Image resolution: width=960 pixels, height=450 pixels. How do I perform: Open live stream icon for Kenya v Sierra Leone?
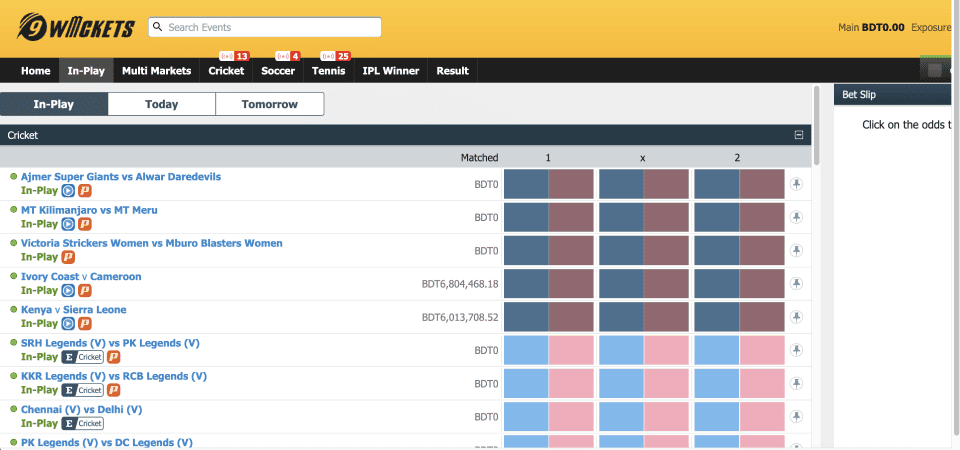click(x=69, y=323)
